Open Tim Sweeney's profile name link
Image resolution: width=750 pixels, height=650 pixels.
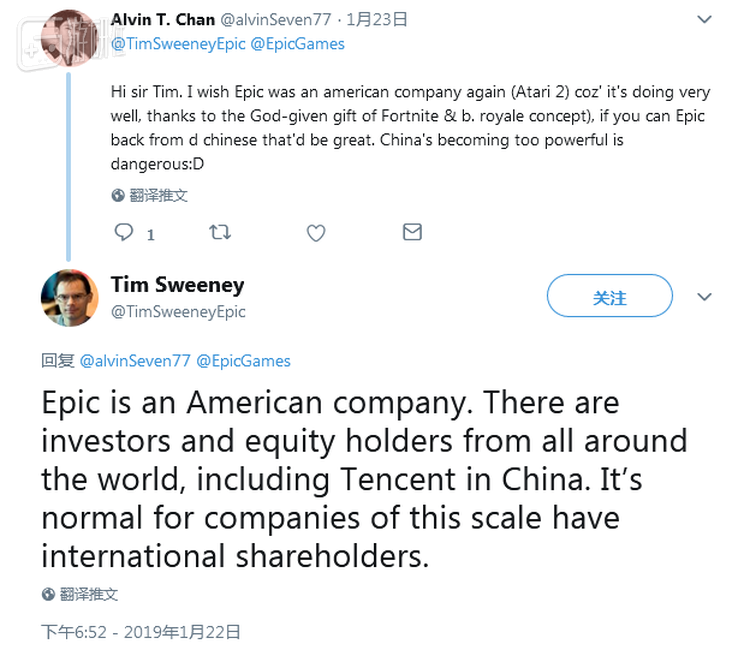[x=178, y=285]
